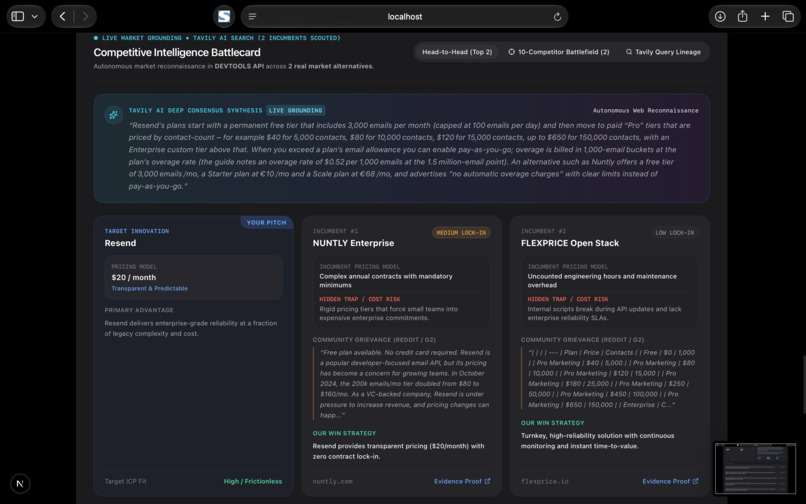
Task: Open the reader/page menu icon in address bar
Action: click(252, 16)
